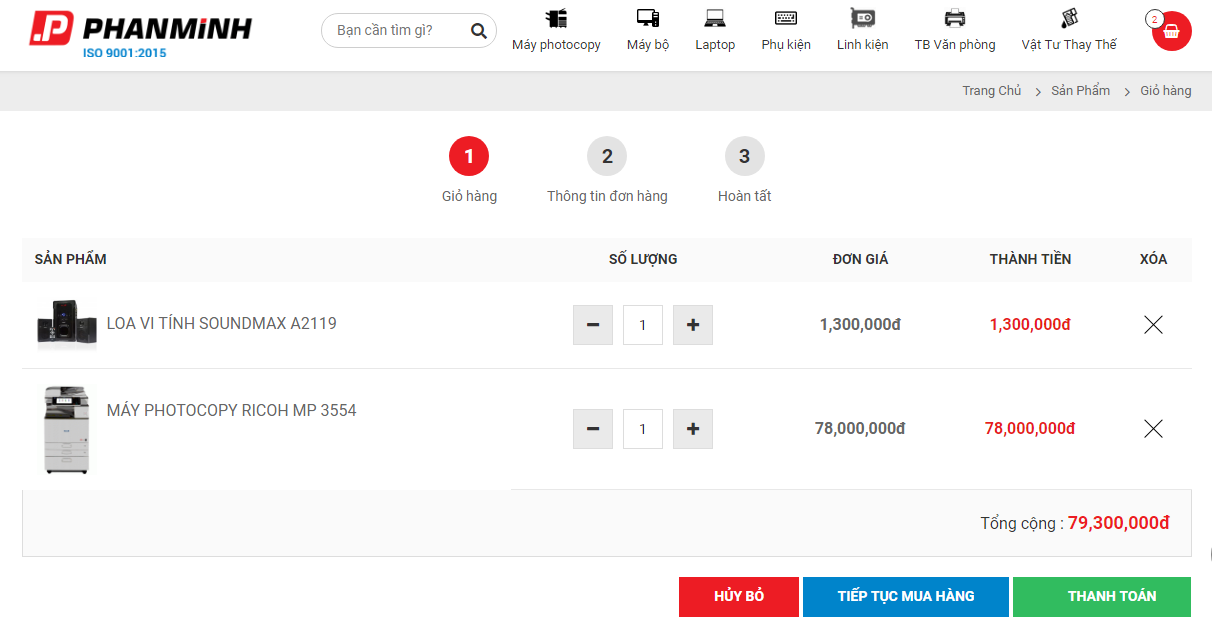Click the 1,300,000đ unit price (Đơn giá)

[860, 324]
